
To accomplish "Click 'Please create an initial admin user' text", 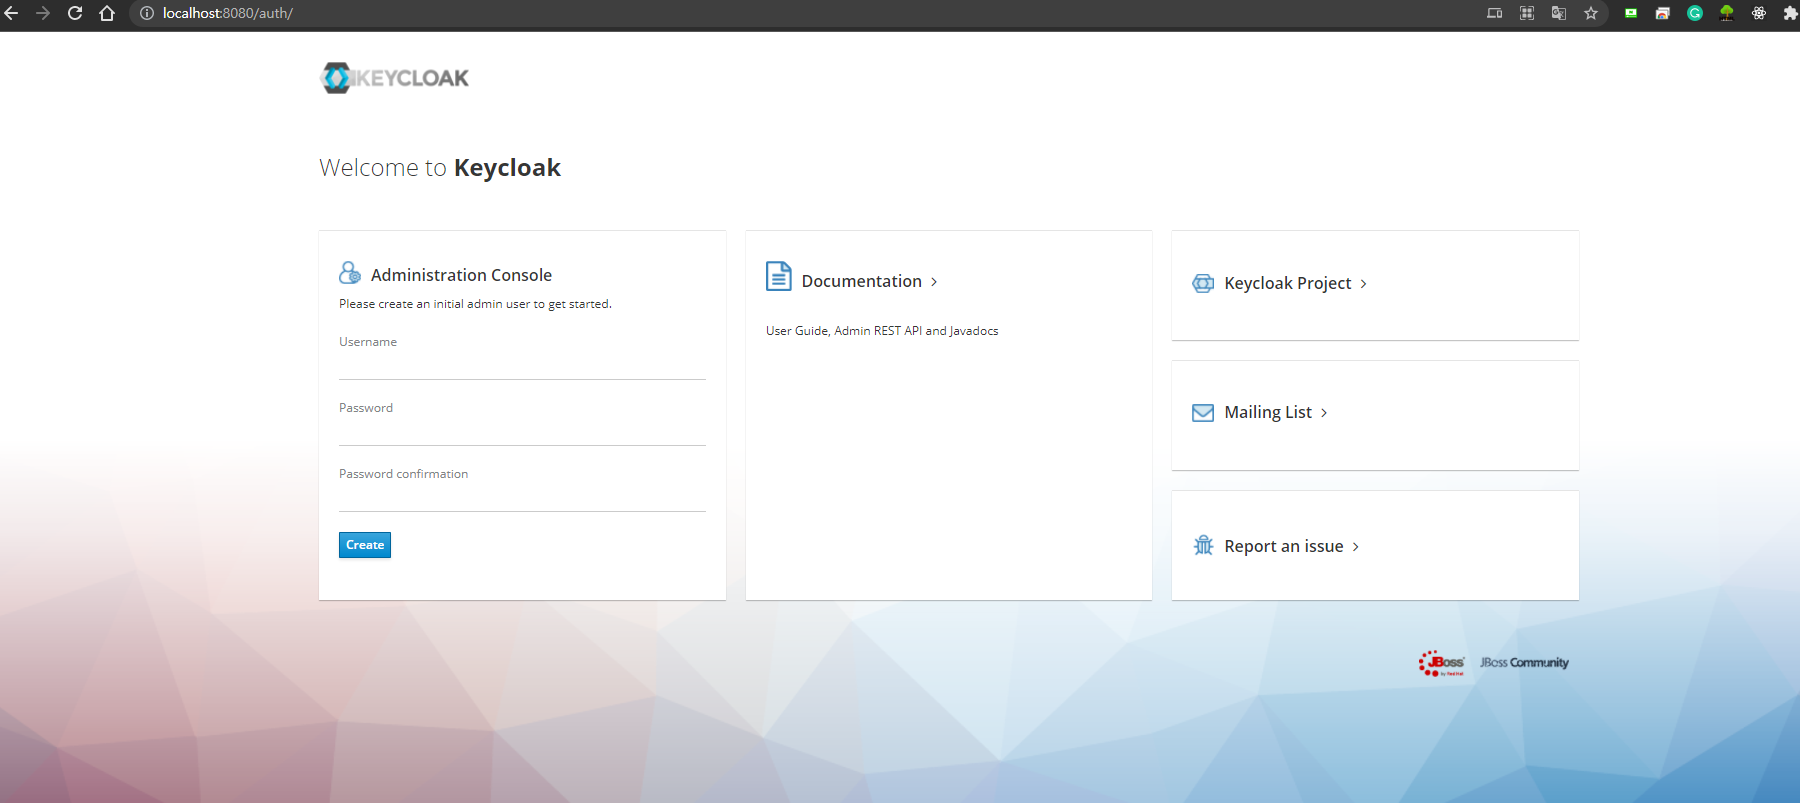I will point(475,304).
